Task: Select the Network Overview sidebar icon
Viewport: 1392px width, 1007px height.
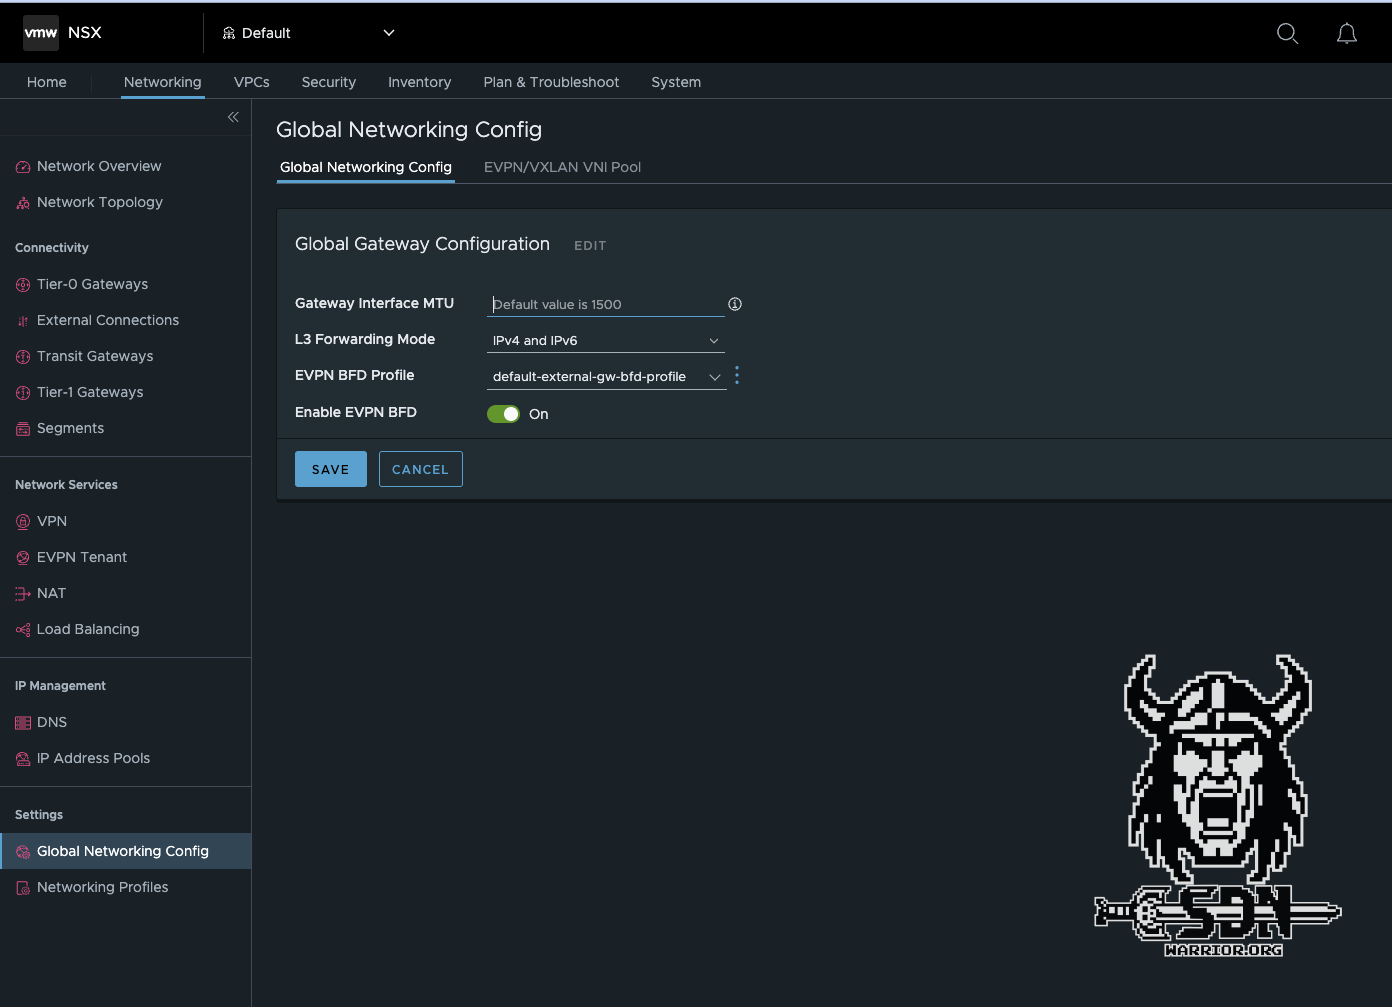Action: pos(21,166)
